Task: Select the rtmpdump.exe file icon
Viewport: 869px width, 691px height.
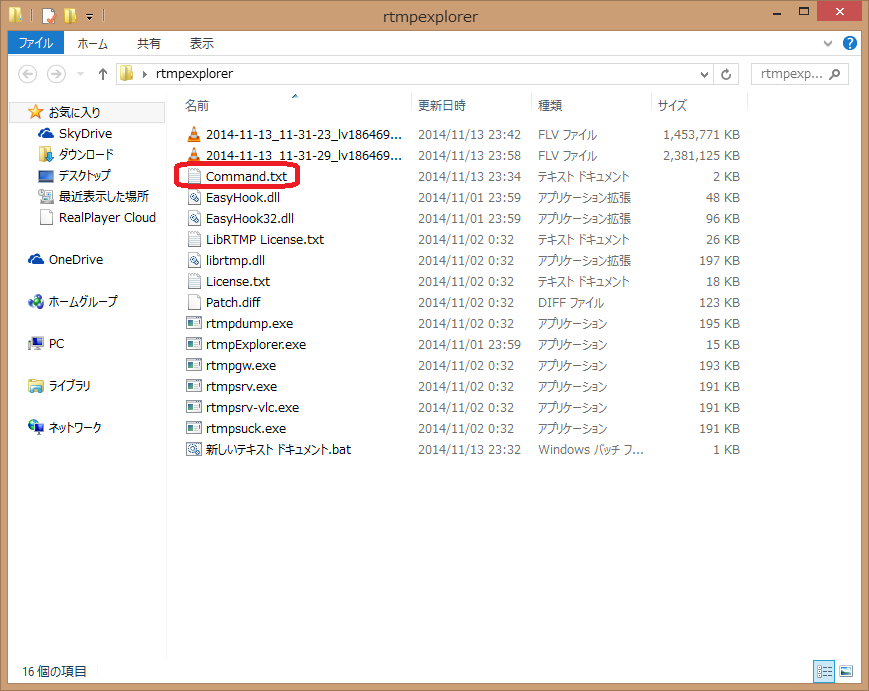Action: pyautogui.click(x=195, y=323)
